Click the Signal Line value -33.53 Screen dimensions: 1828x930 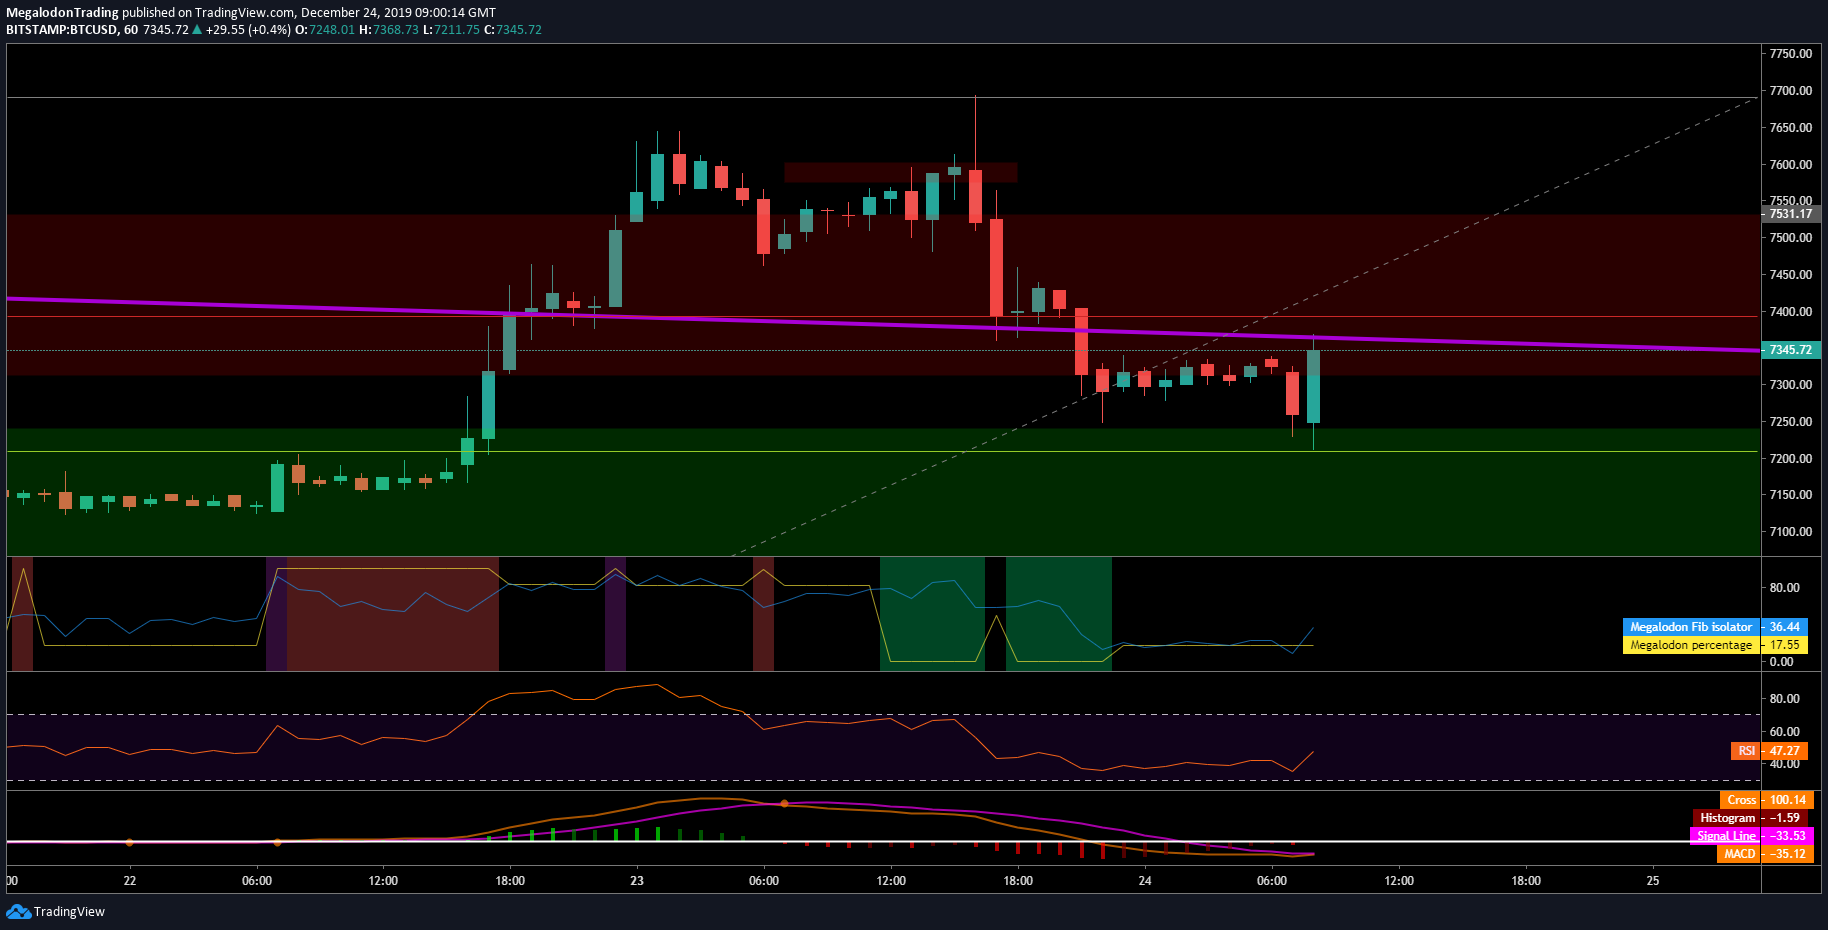(1788, 836)
